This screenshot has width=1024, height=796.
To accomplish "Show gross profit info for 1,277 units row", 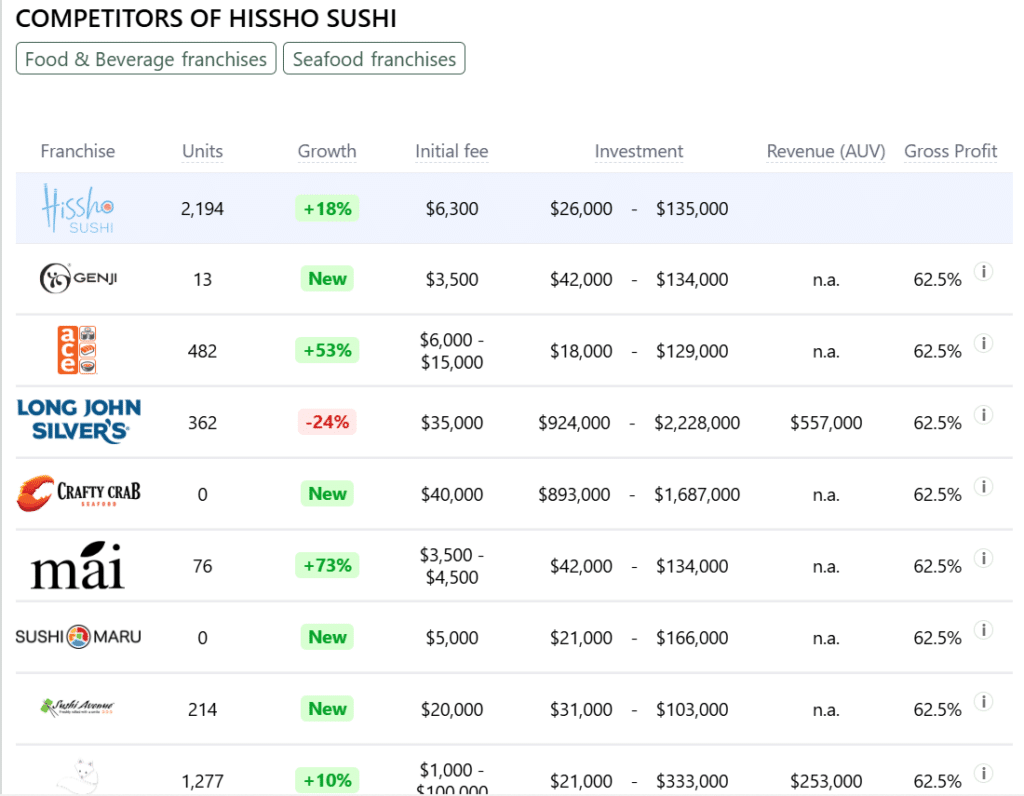I will tap(984, 773).
